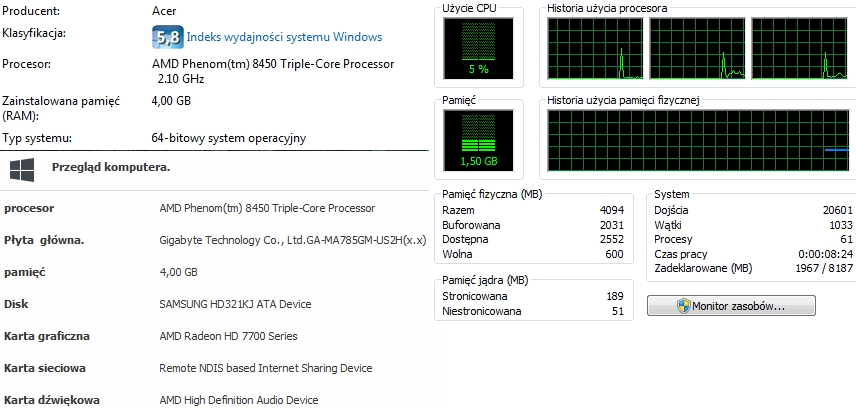Click the Windows logo beside Przegląd komputera
Image resolution: width=856 pixels, height=409 pixels.
tap(23, 167)
